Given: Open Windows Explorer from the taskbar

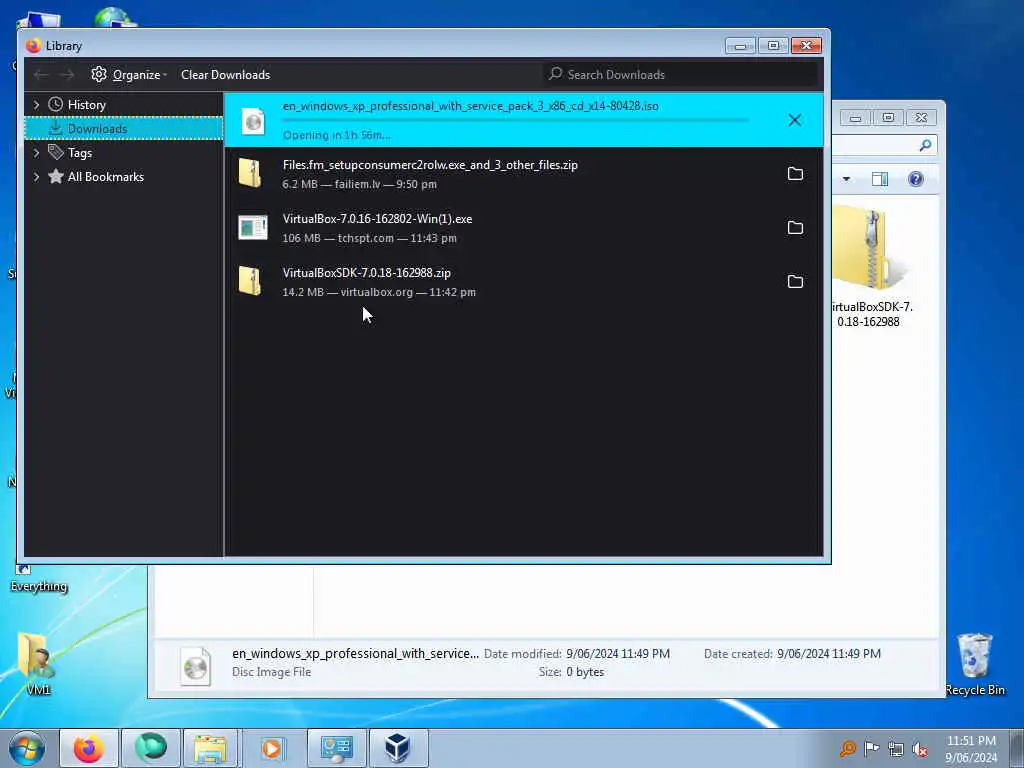Looking at the screenshot, I should coord(210,748).
